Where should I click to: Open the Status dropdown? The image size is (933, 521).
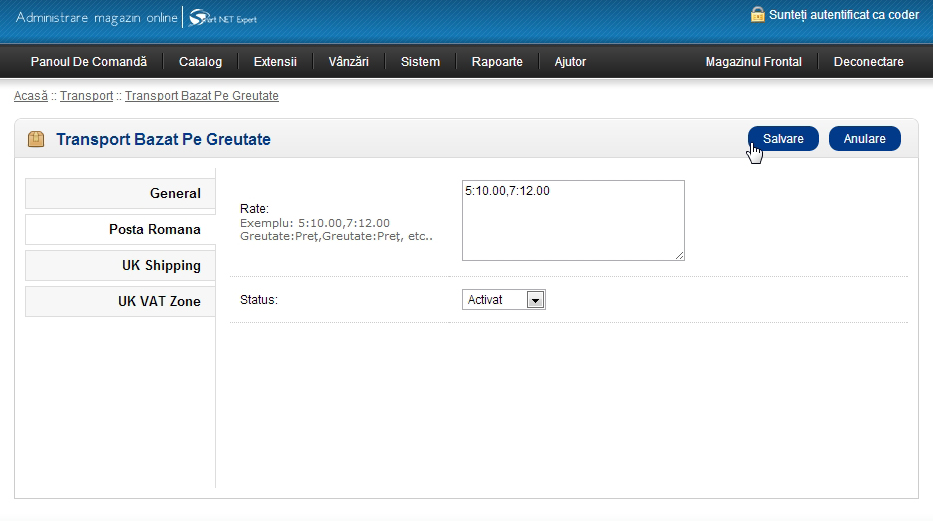pyautogui.click(x=505, y=300)
